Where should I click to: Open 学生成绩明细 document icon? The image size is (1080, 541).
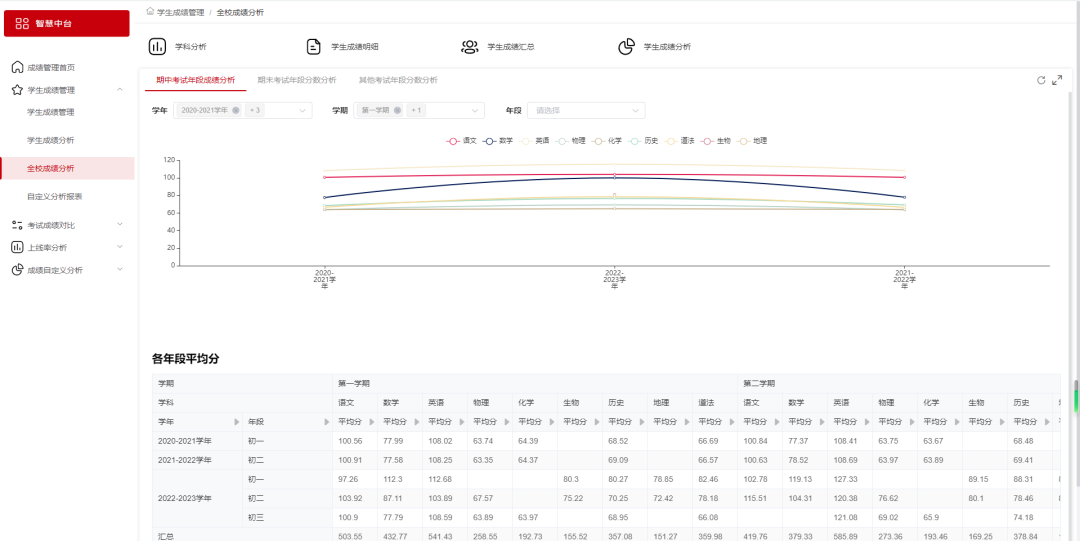[314, 47]
